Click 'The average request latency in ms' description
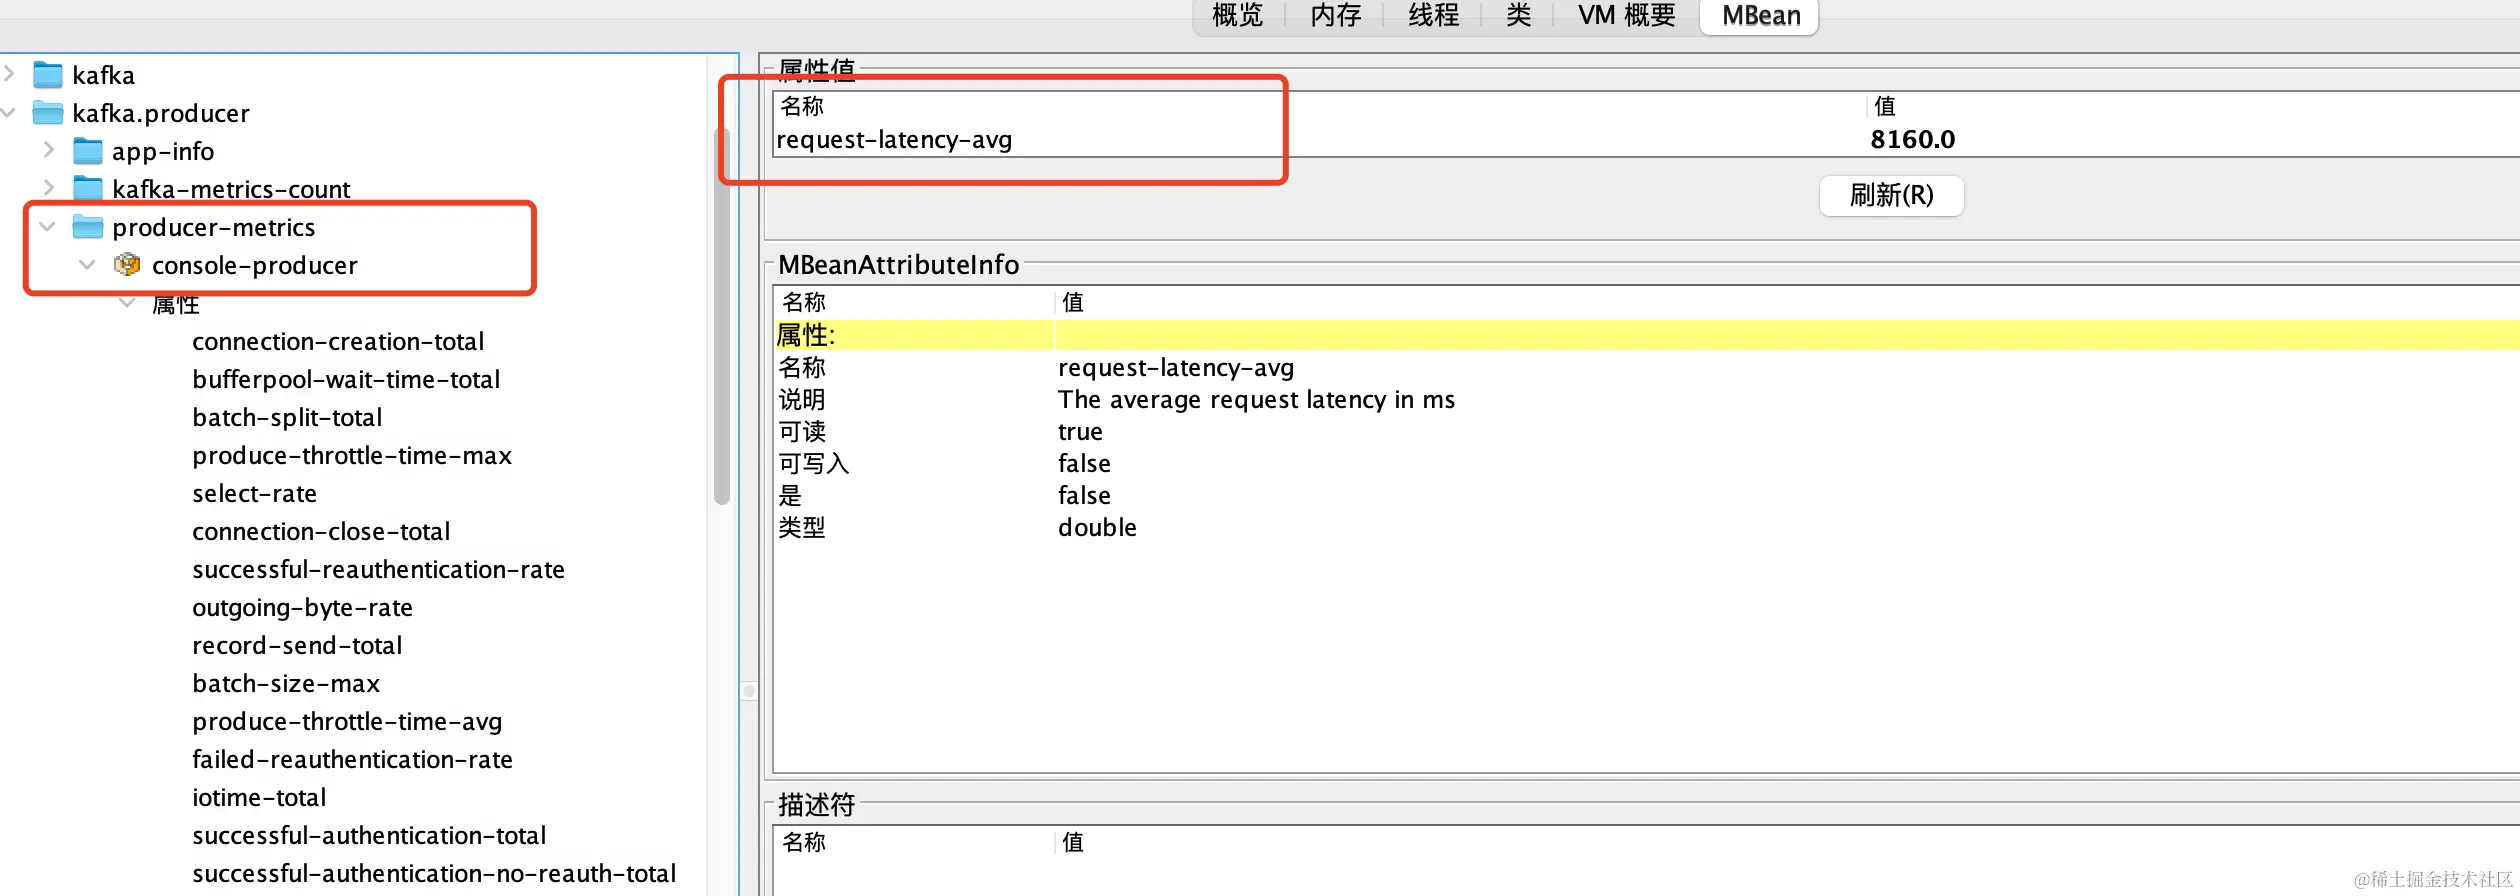Viewport: 2520px width, 896px height. pos(1256,400)
